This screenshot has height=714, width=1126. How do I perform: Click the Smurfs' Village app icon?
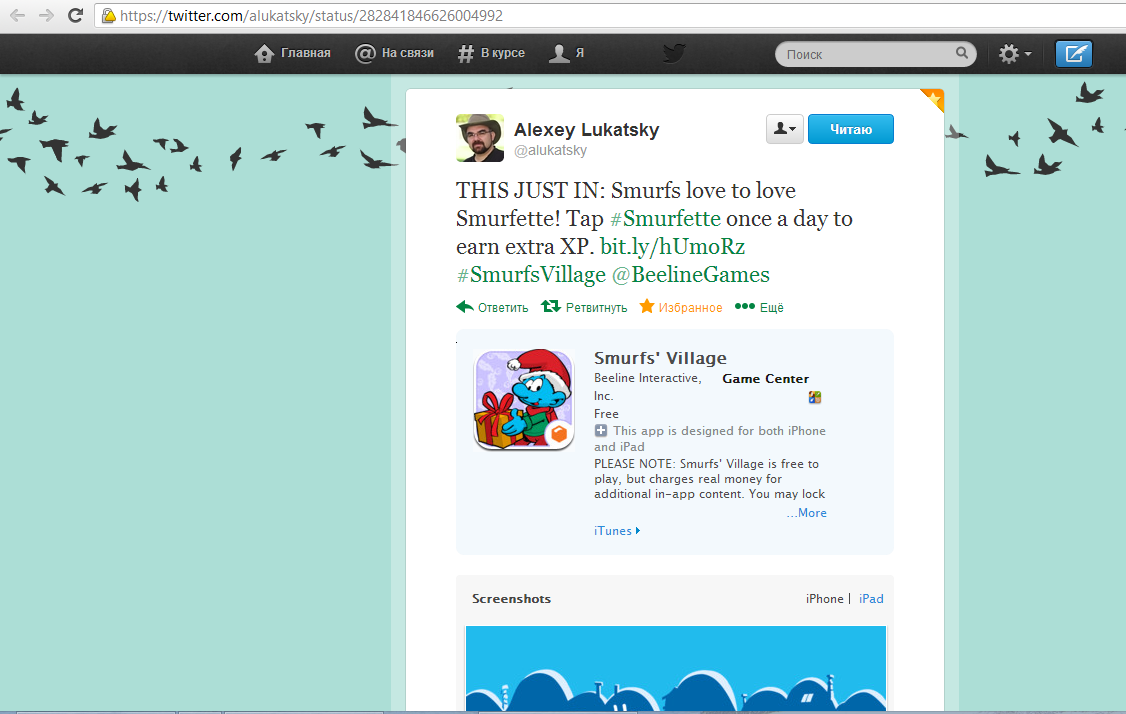(x=524, y=400)
